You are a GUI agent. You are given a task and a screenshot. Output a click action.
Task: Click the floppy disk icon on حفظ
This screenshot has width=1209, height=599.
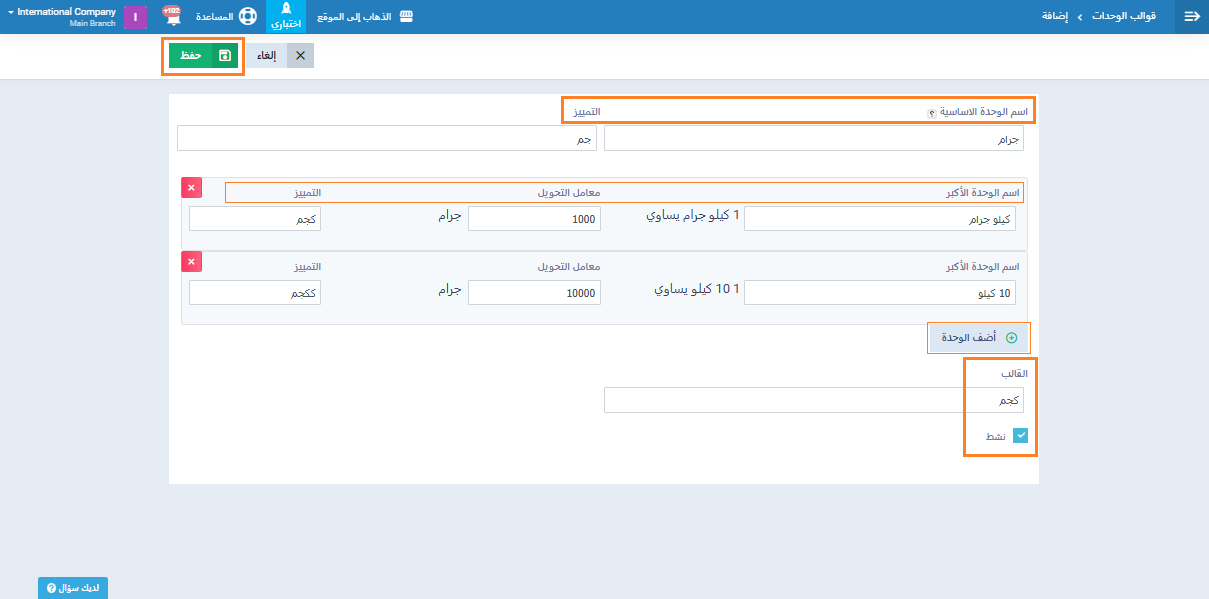tap(225, 56)
